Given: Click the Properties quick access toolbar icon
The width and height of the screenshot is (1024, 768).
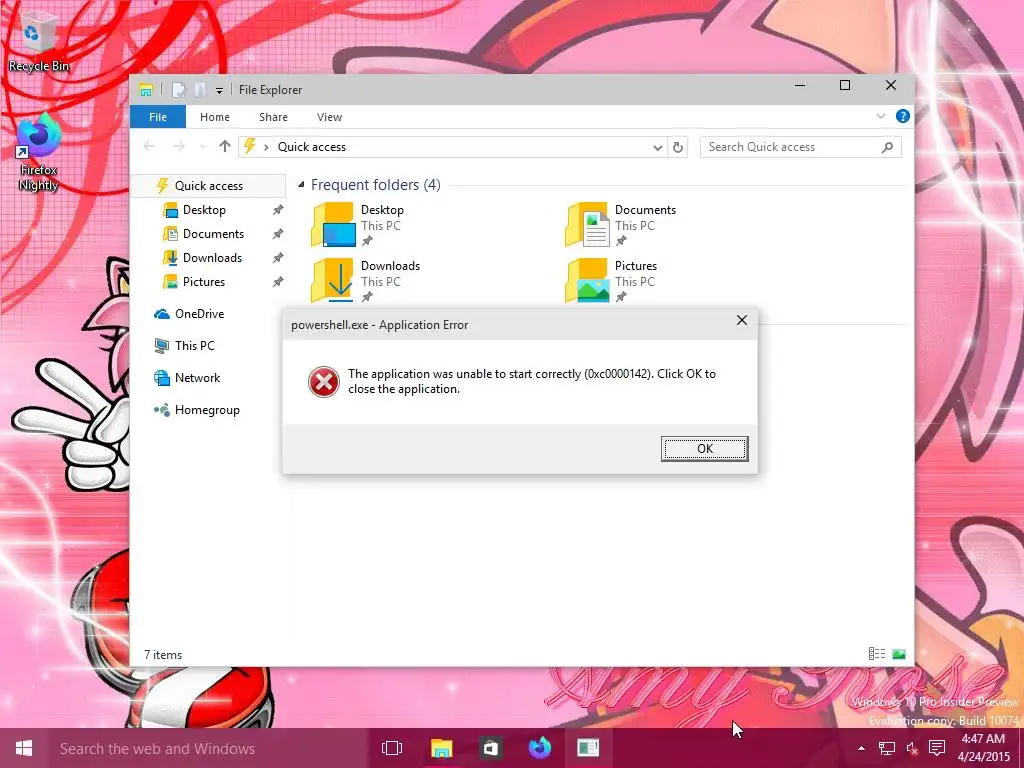Looking at the screenshot, I should coord(178,89).
